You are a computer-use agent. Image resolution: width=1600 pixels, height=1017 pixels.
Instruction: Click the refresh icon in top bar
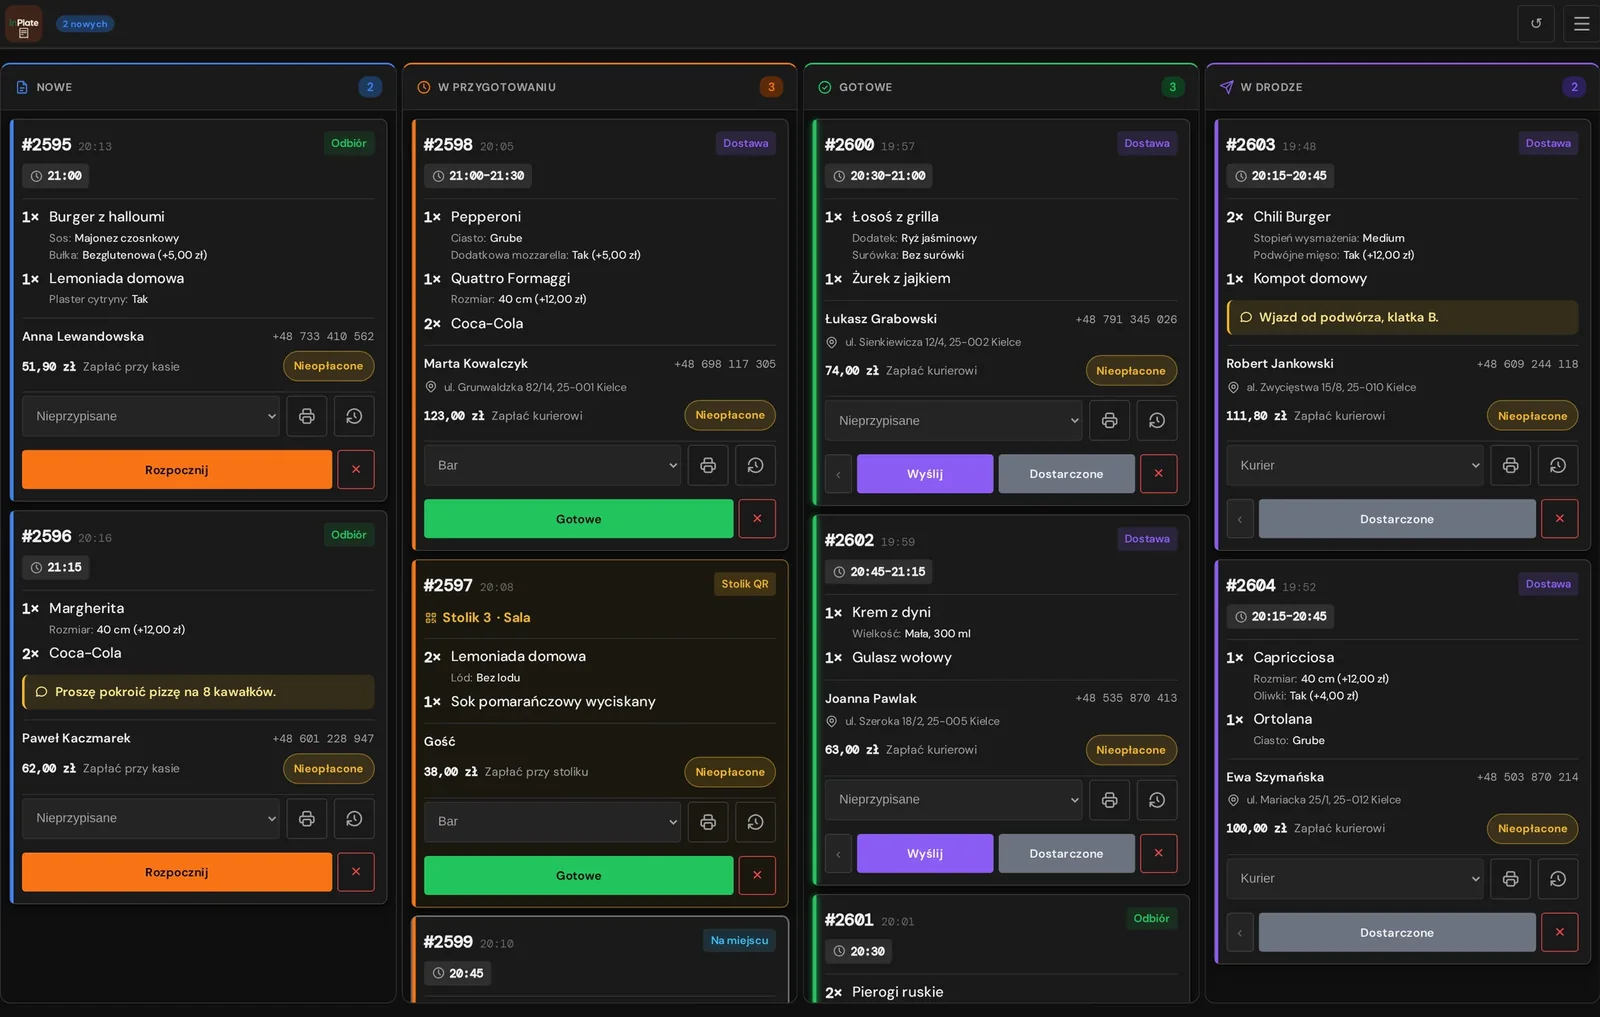click(x=1536, y=24)
